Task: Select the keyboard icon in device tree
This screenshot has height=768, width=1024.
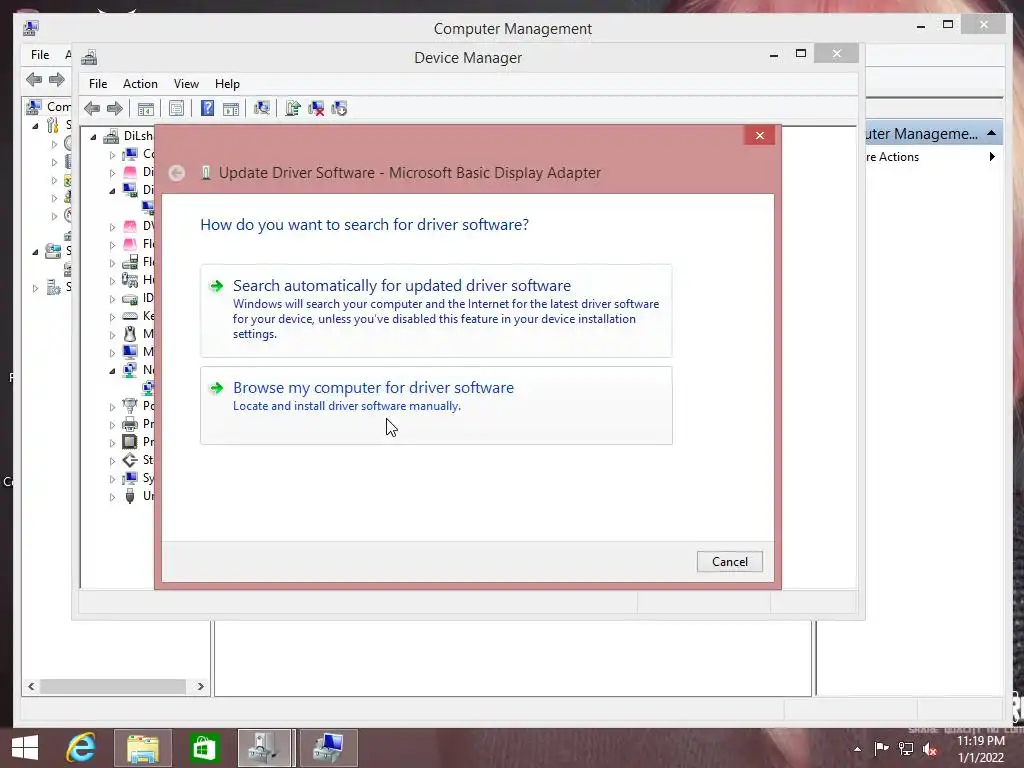Action: (x=130, y=316)
